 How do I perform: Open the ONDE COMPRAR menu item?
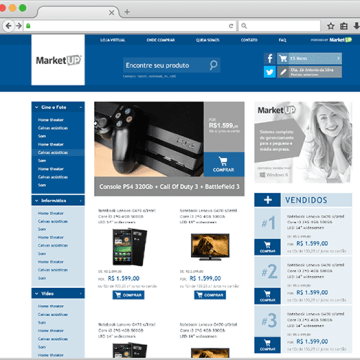pyautogui.click(x=161, y=40)
